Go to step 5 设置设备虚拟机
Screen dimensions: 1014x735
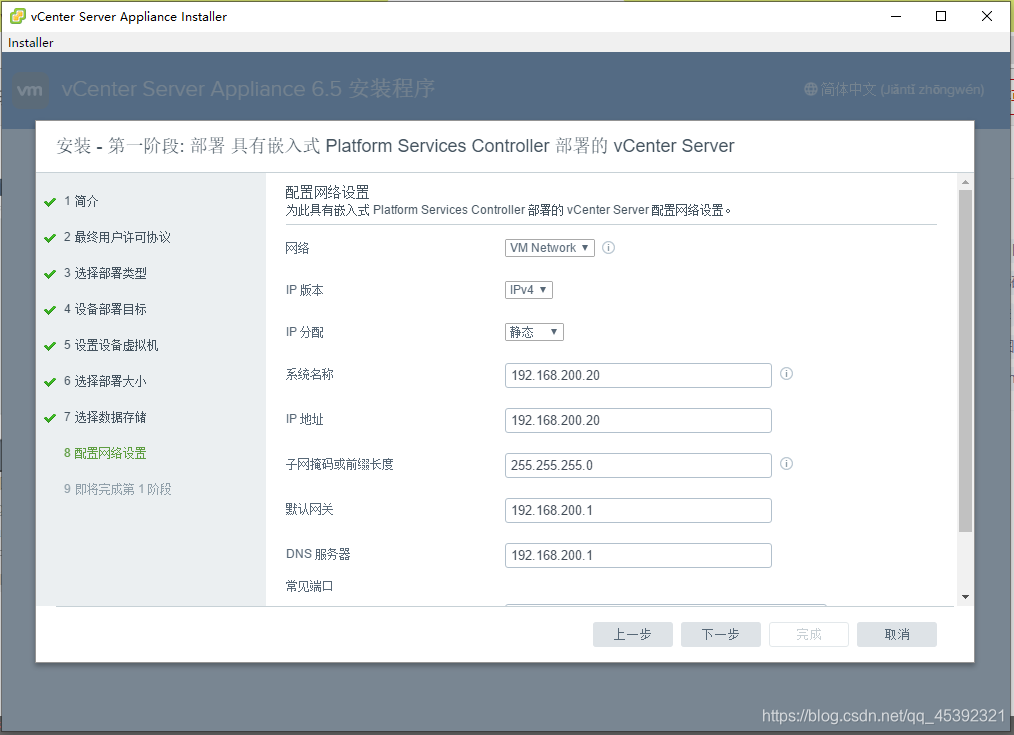coord(111,345)
